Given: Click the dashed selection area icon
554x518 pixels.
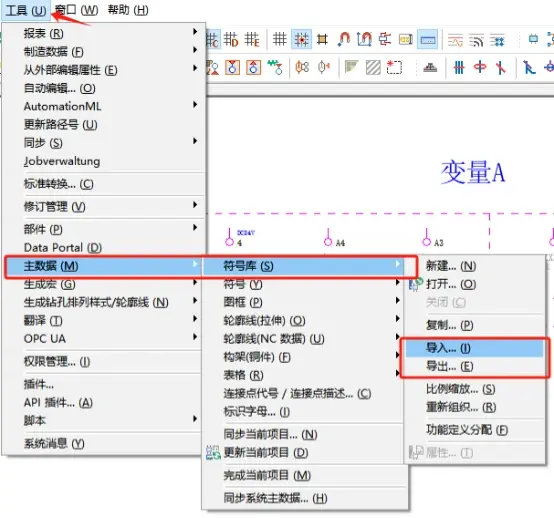Looking at the screenshot, I should [x=394, y=67].
